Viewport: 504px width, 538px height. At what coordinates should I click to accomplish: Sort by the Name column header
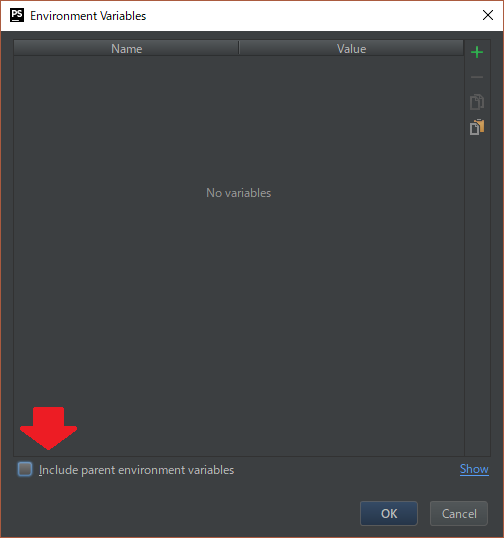[x=126, y=48]
